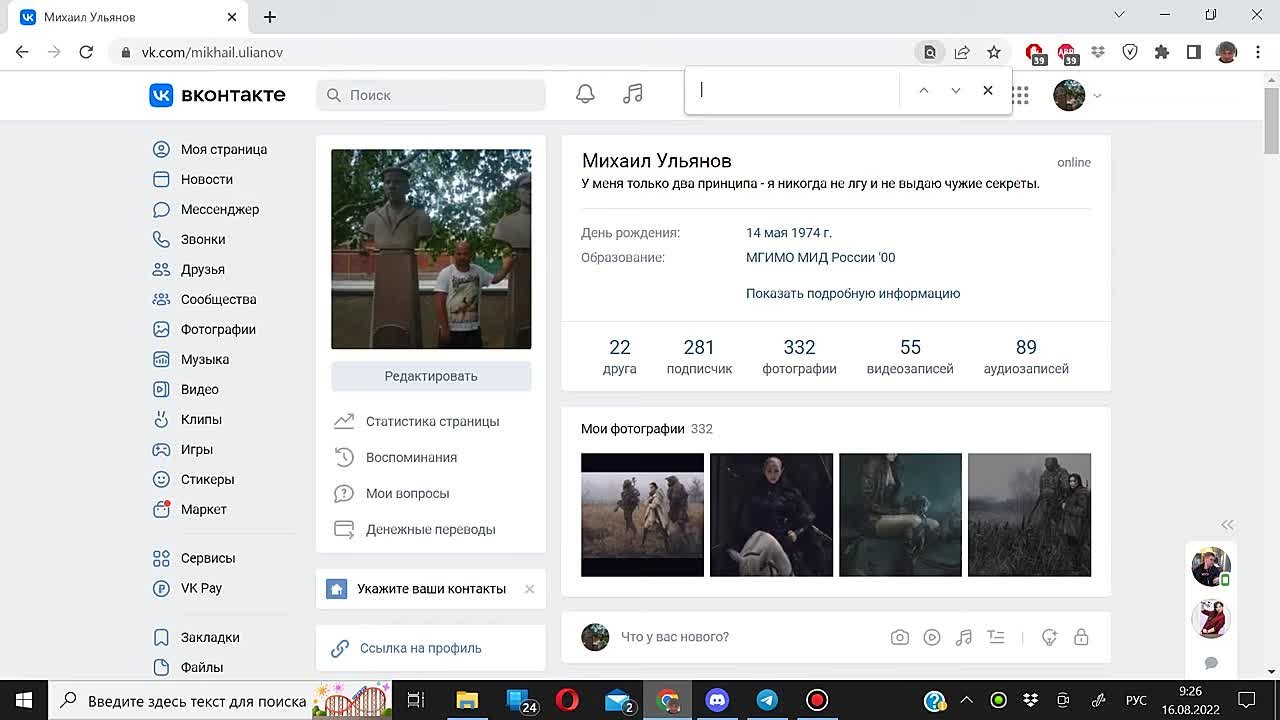Screen dimensions: 1280x720
Task: Go to next find-in-page match
Action: [956, 90]
